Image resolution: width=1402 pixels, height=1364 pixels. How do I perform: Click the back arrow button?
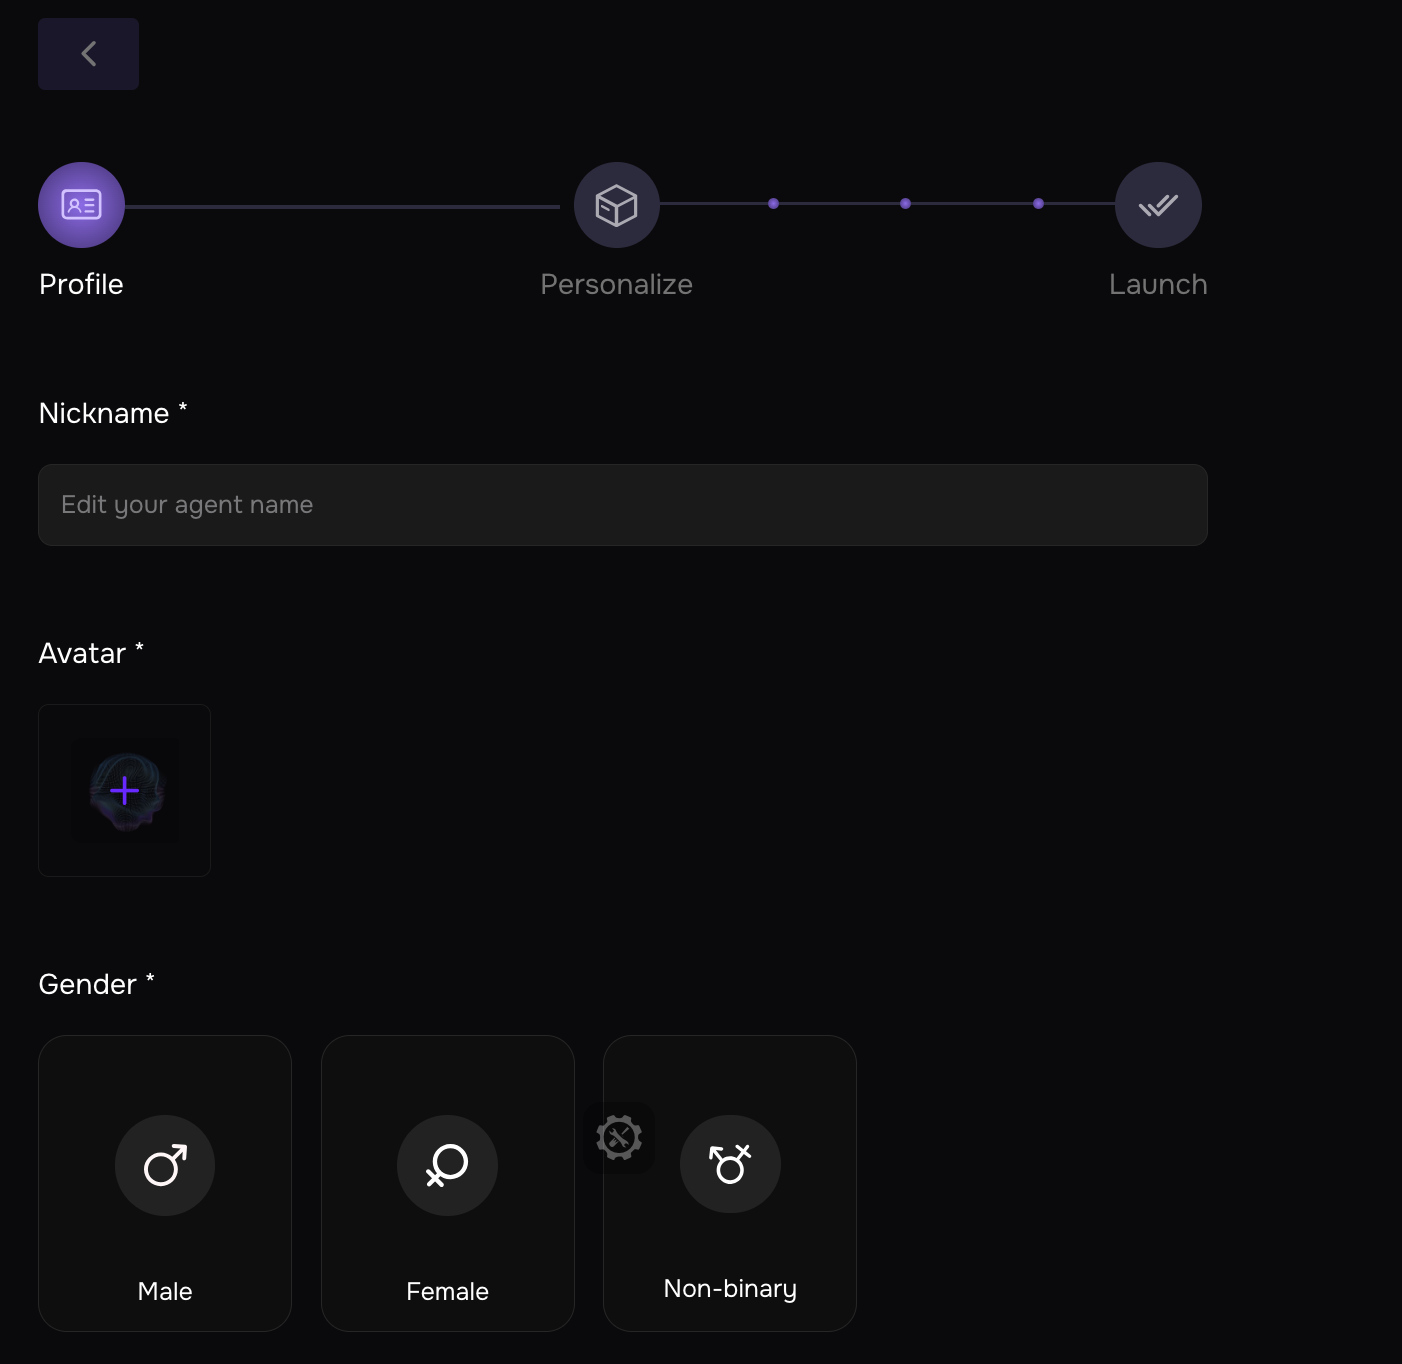coord(88,54)
